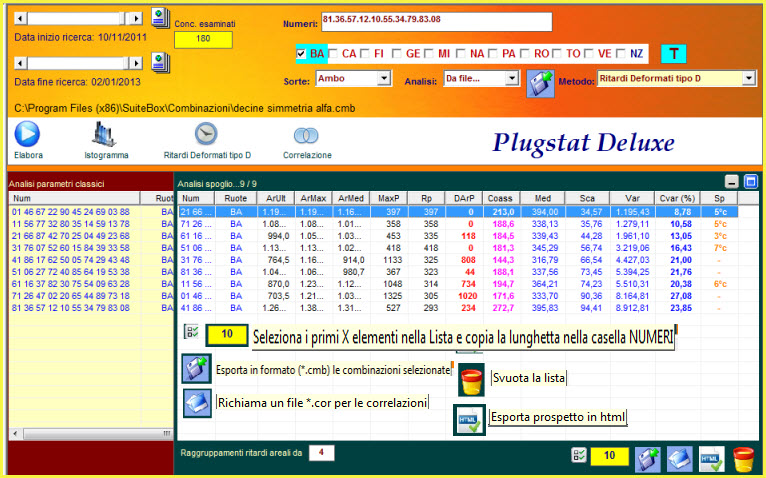Enable the FI wheel checkbox

tap(365, 54)
